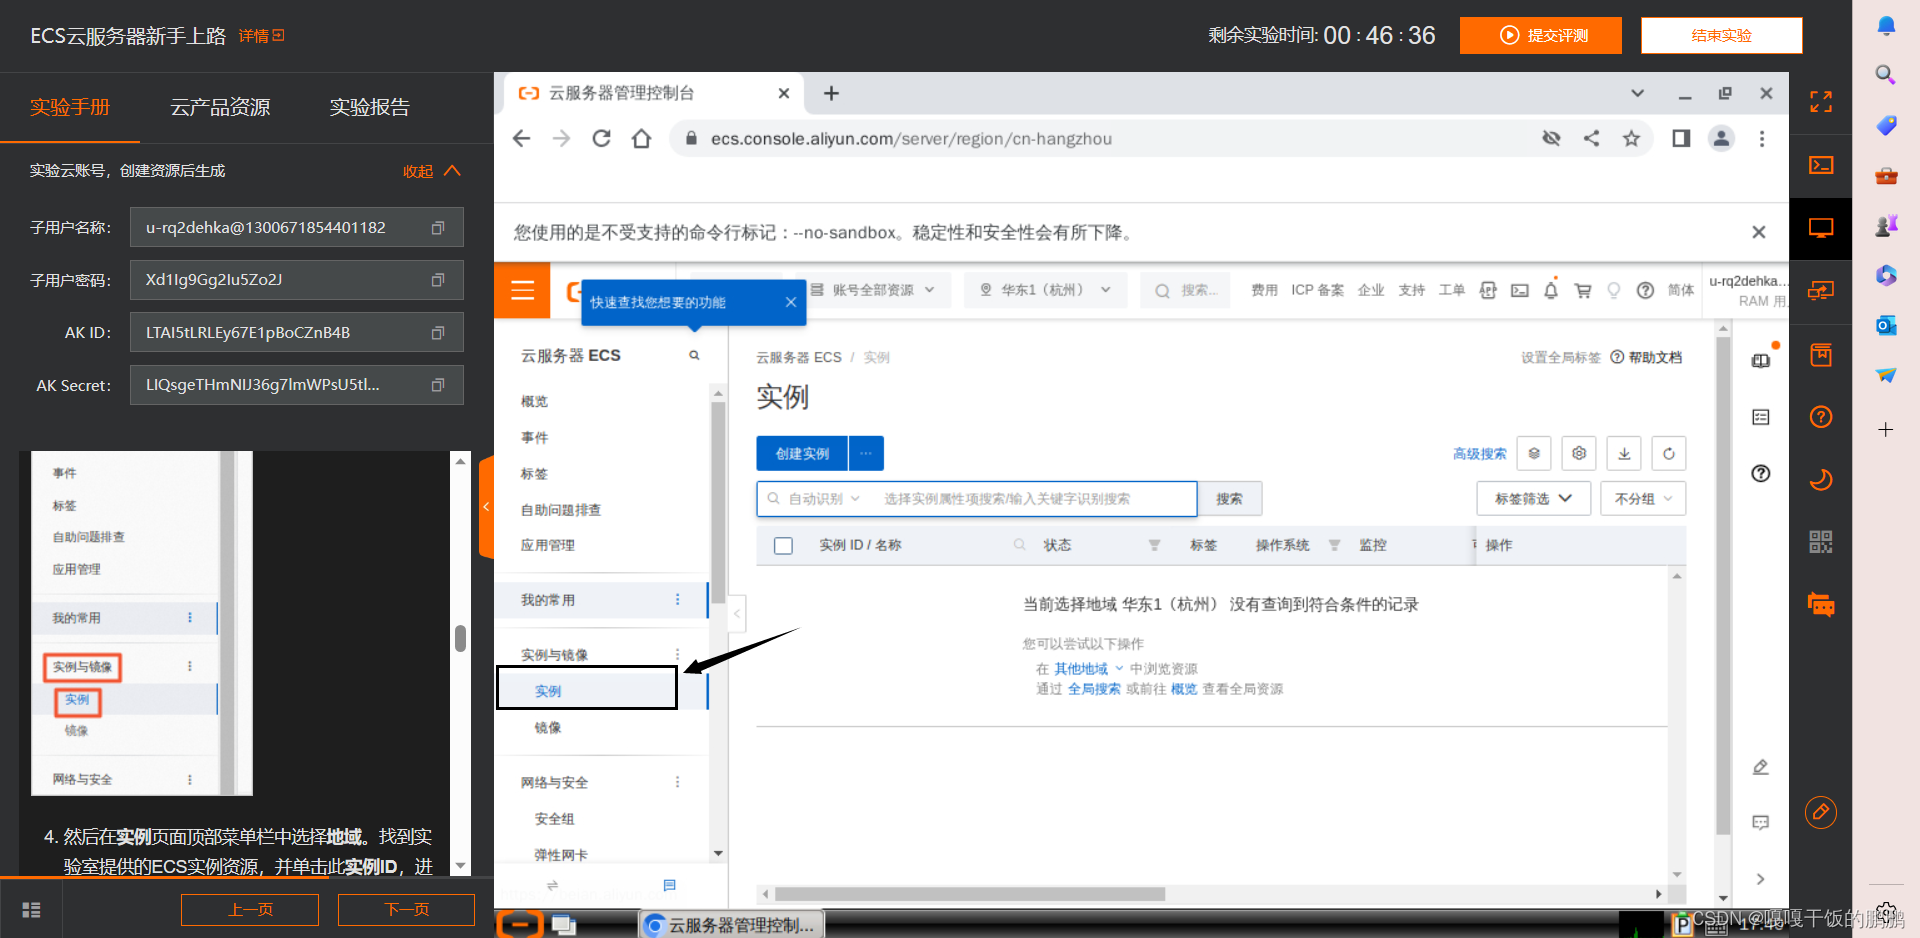The height and width of the screenshot is (938, 1920).
Task: Select 镜像 in the ECS sidebar
Action: click(548, 728)
